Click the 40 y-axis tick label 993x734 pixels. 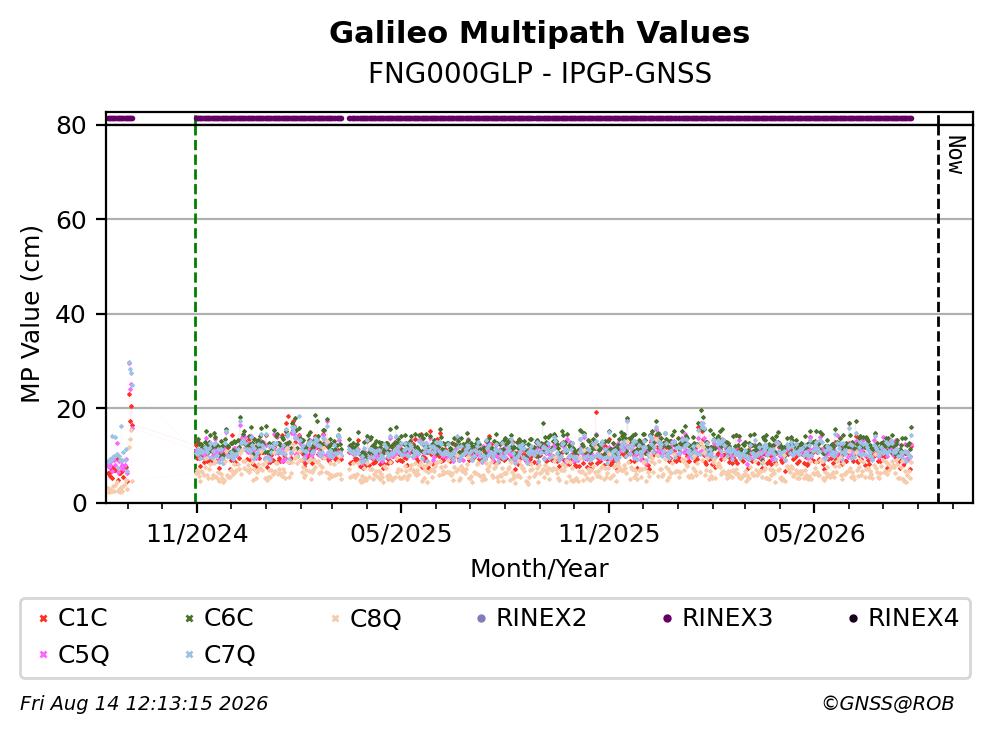point(72,314)
